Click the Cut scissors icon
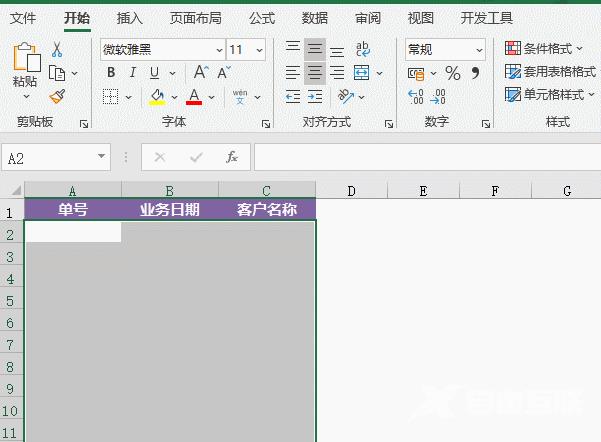Viewport: 601px width, 442px height. tap(57, 49)
